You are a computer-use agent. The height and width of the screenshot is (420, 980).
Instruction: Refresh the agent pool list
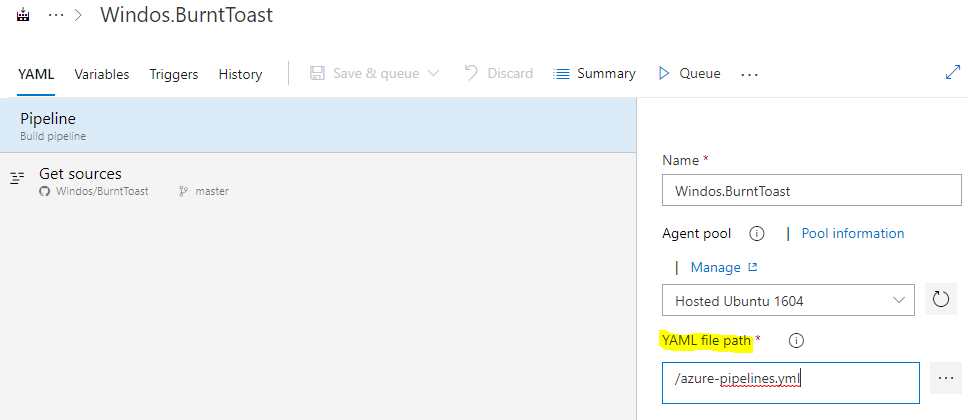[940, 299]
